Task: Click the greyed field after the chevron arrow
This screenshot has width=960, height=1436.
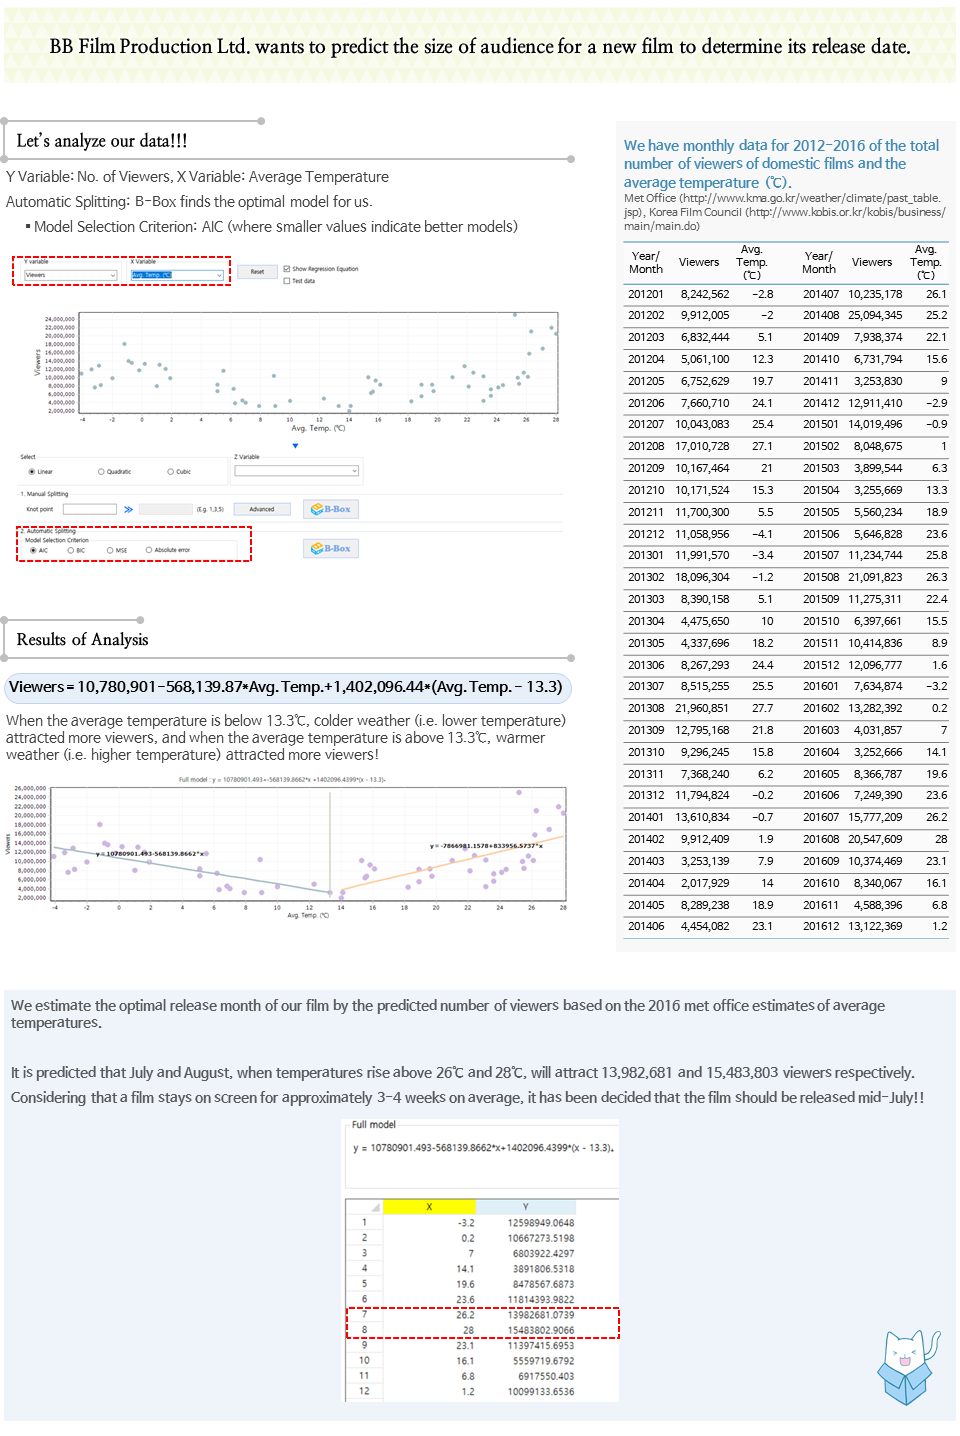Action: [x=166, y=509]
